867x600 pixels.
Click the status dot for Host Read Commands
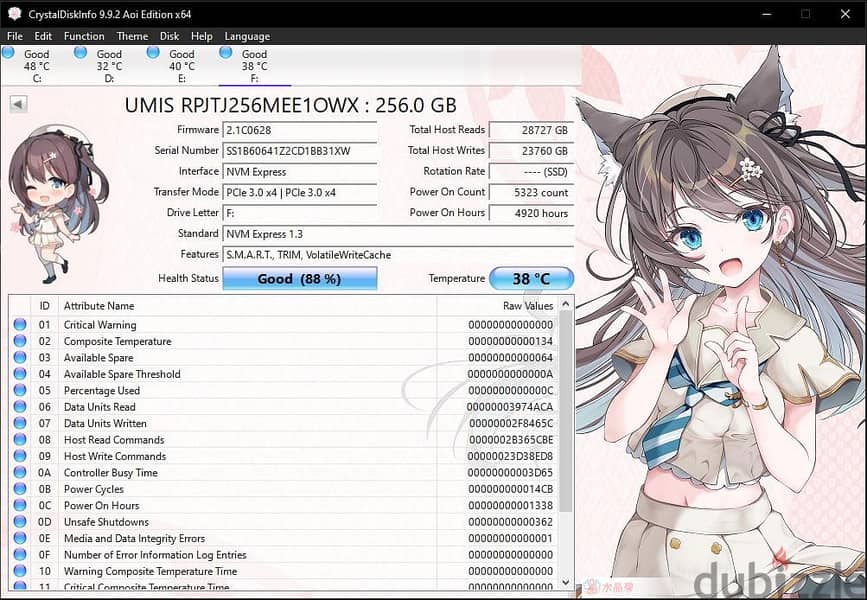(x=20, y=440)
